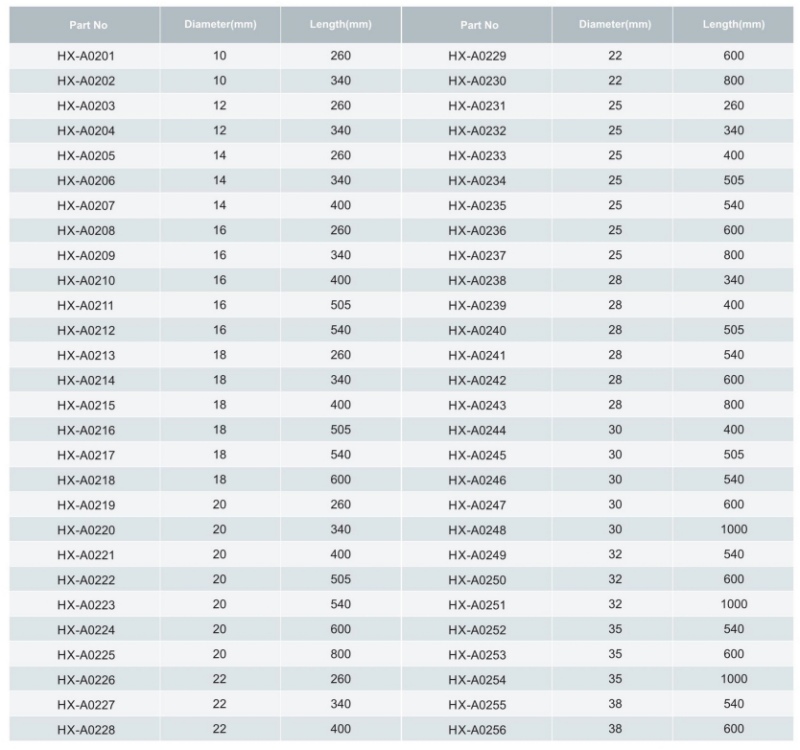Screen dimensions: 800x750
Task: Select part number HX-A0218
Action: click(x=86, y=481)
